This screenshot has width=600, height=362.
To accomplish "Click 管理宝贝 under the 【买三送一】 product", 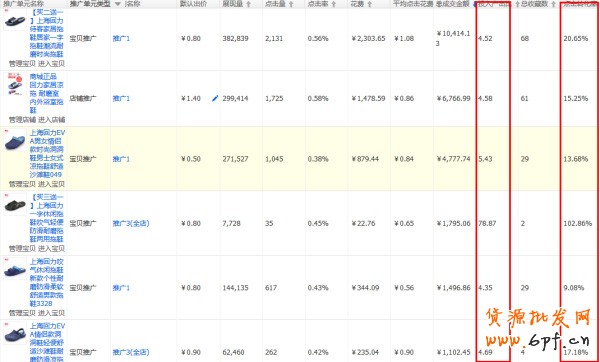I will (22, 249).
